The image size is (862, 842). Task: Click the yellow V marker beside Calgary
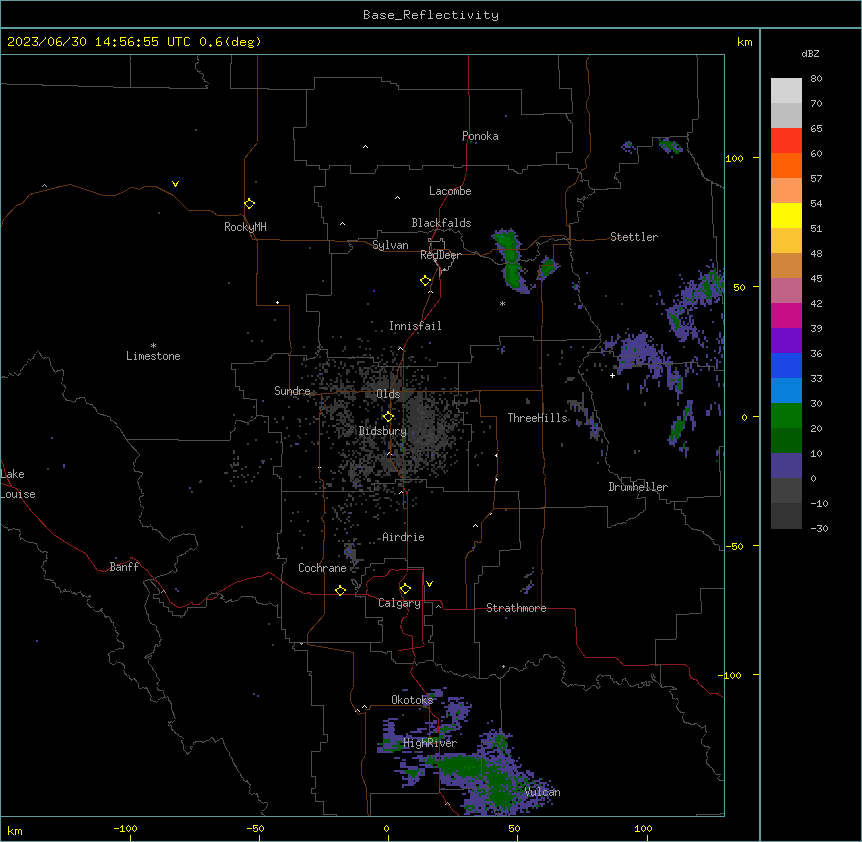(x=429, y=584)
